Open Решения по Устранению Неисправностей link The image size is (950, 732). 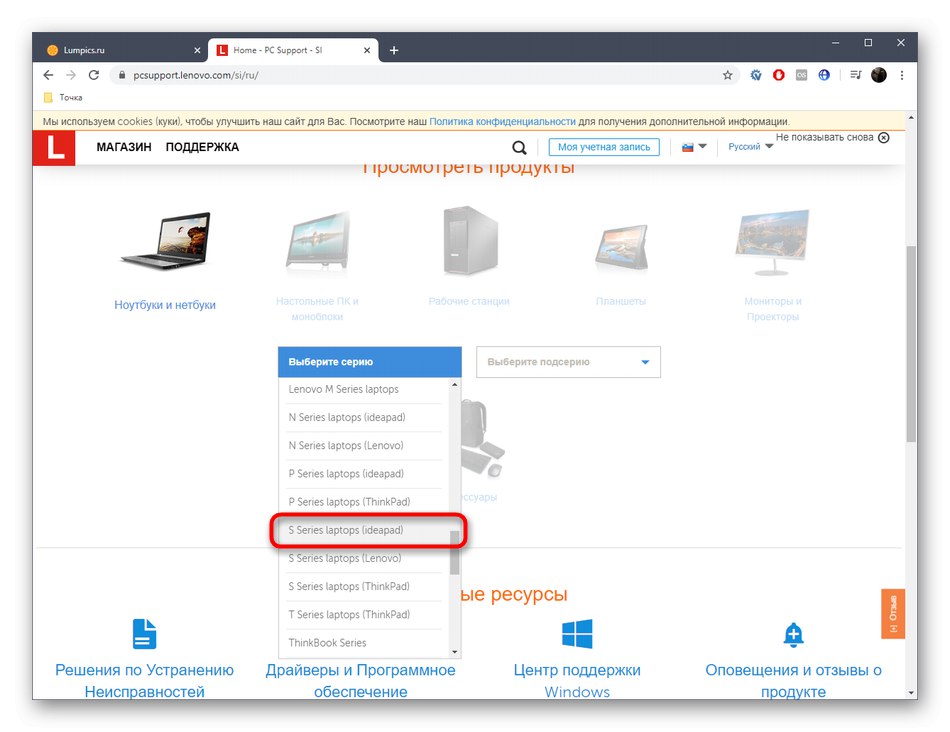(144, 680)
